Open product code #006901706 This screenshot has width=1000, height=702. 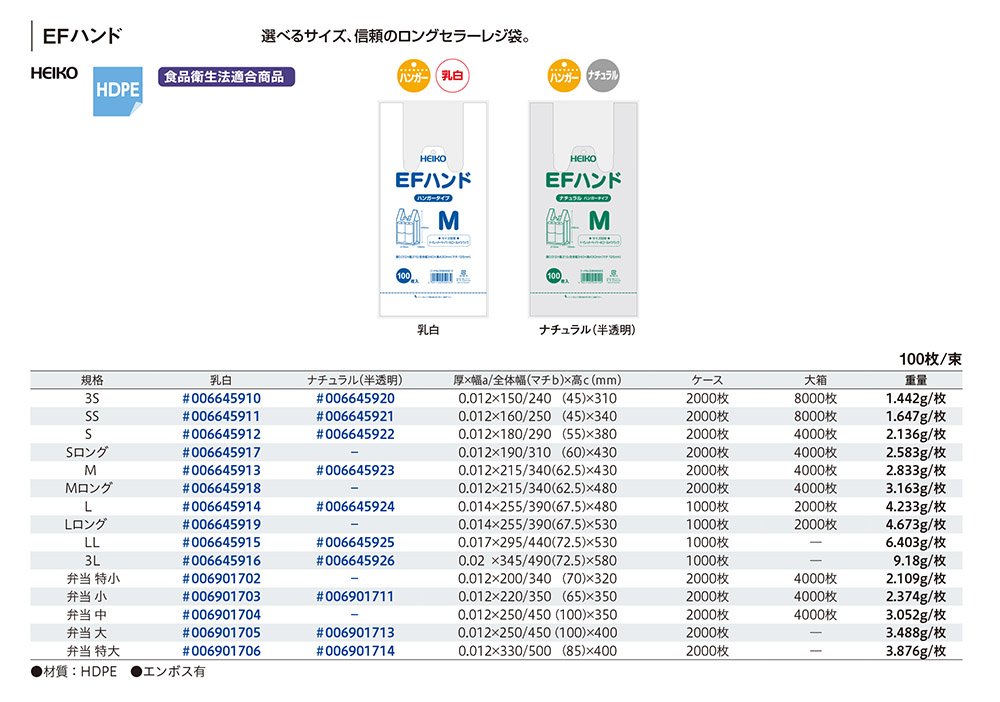221,651
